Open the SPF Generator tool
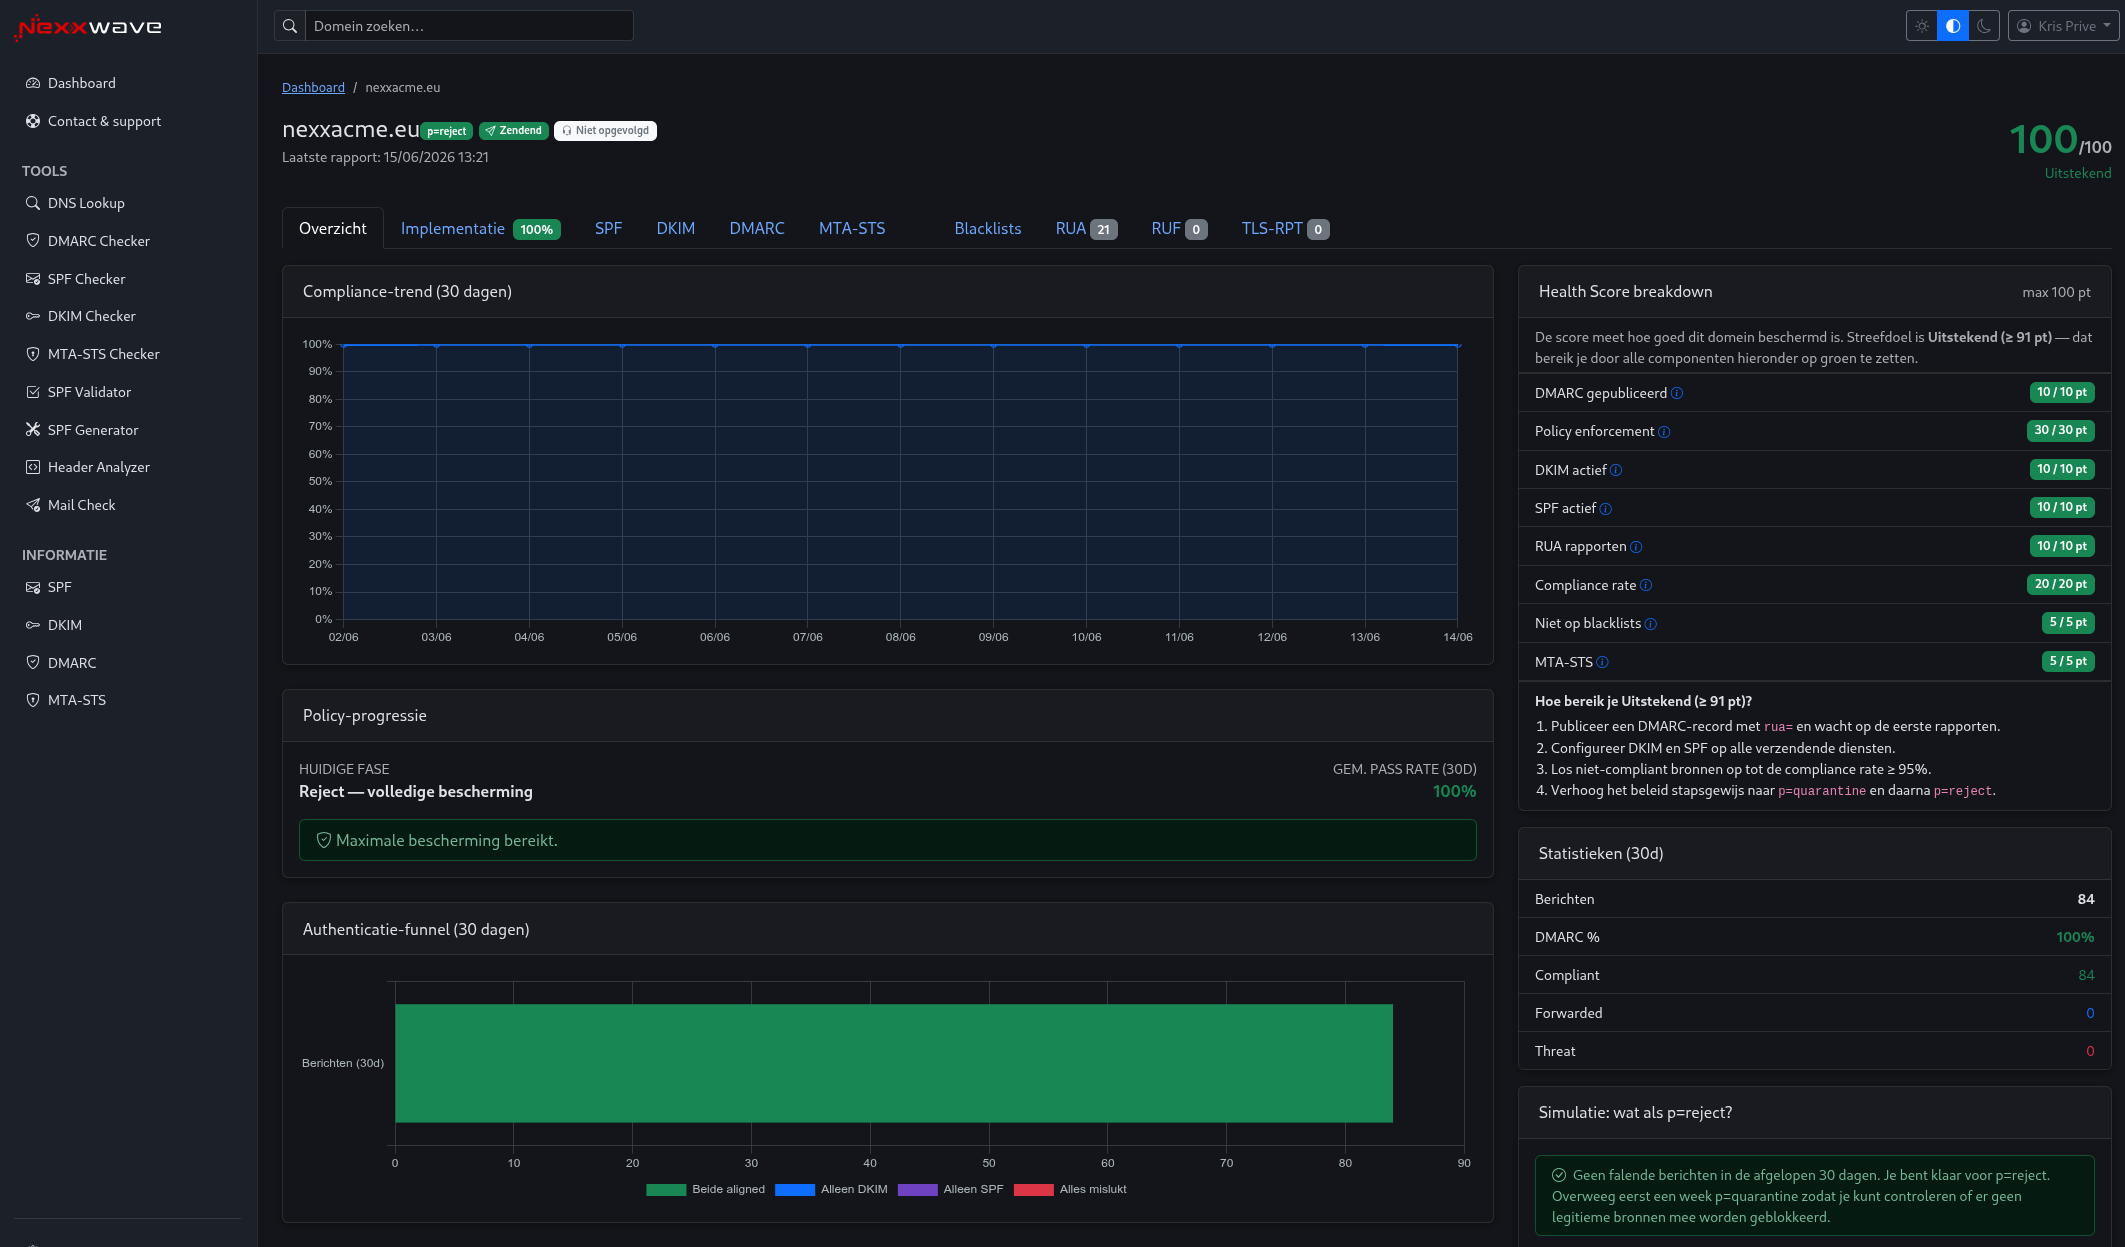Viewport: 2125px width, 1247px height. 93,430
